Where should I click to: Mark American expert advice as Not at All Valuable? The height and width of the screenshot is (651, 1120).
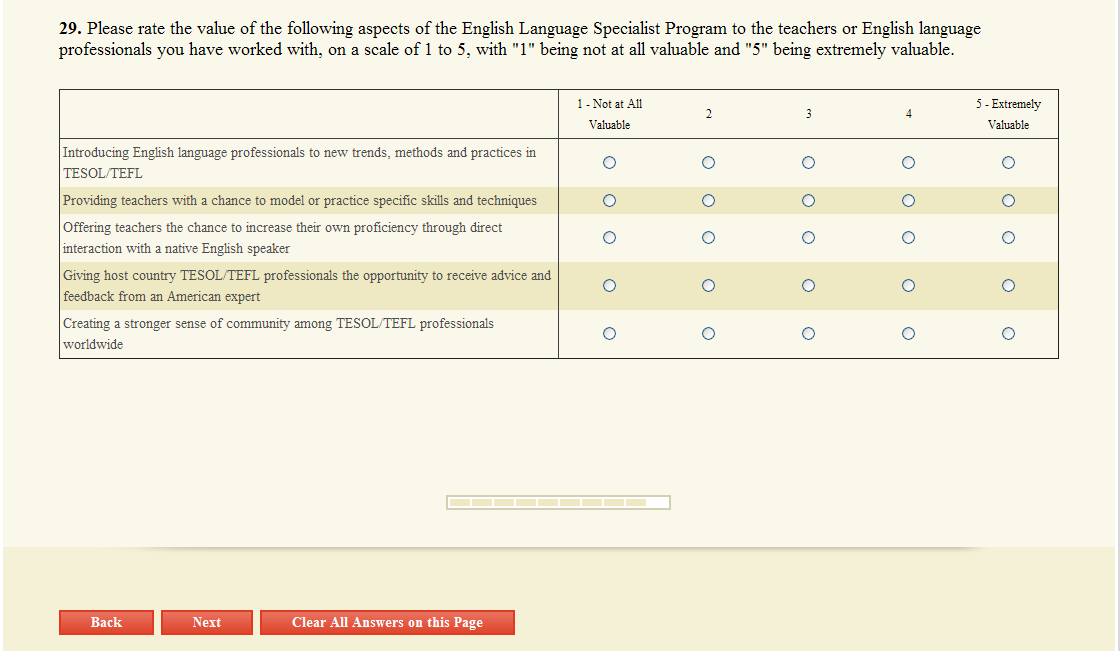pyautogui.click(x=609, y=286)
